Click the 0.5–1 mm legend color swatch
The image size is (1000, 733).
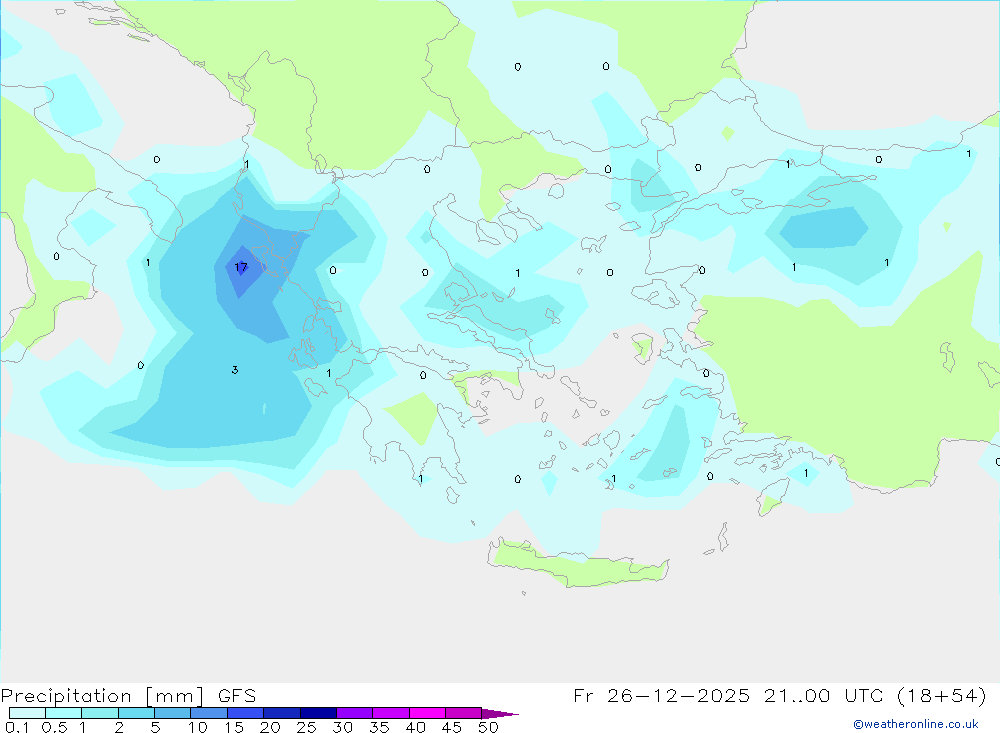(64, 713)
